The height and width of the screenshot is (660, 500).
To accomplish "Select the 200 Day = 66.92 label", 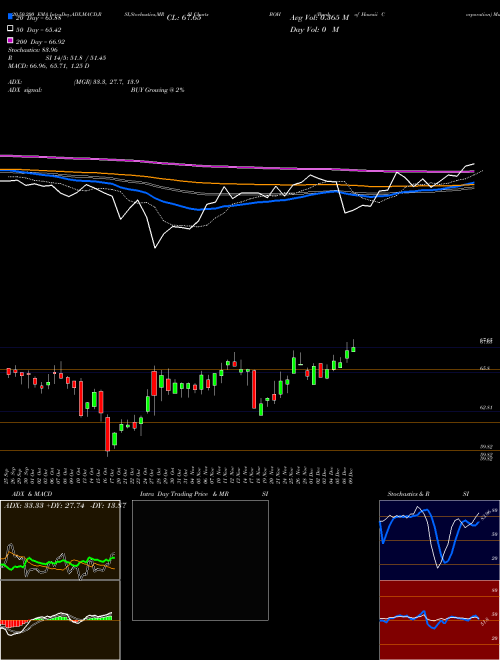I will tap(40, 42).
